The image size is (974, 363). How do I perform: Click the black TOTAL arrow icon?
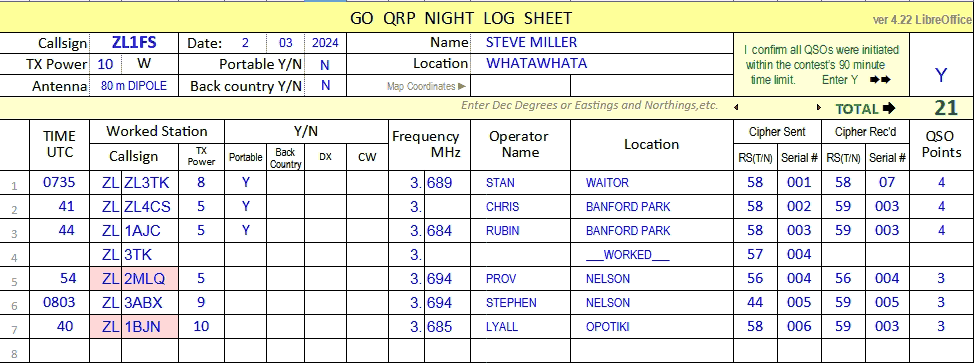pos(889,109)
